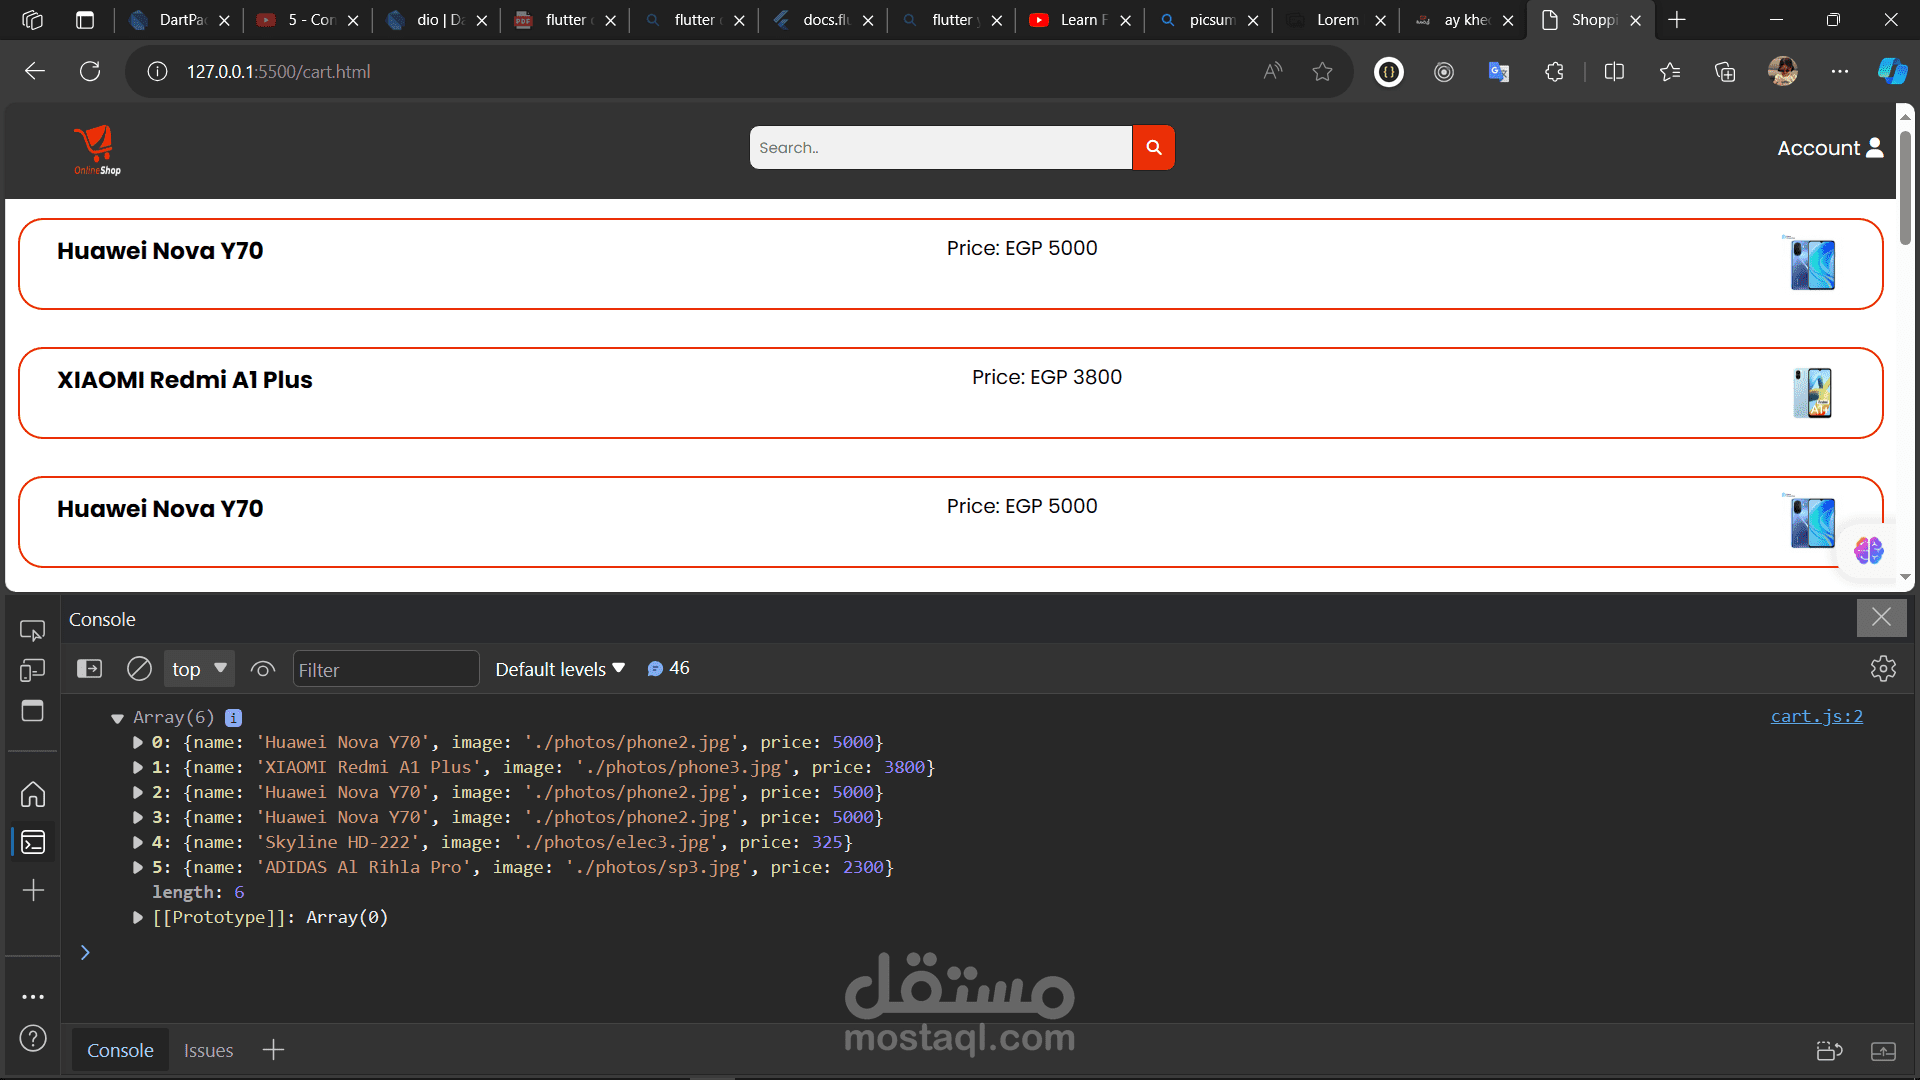Open the cart.js:2 source link
The height and width of the screenshot is (1080, 1920).
1816,716
